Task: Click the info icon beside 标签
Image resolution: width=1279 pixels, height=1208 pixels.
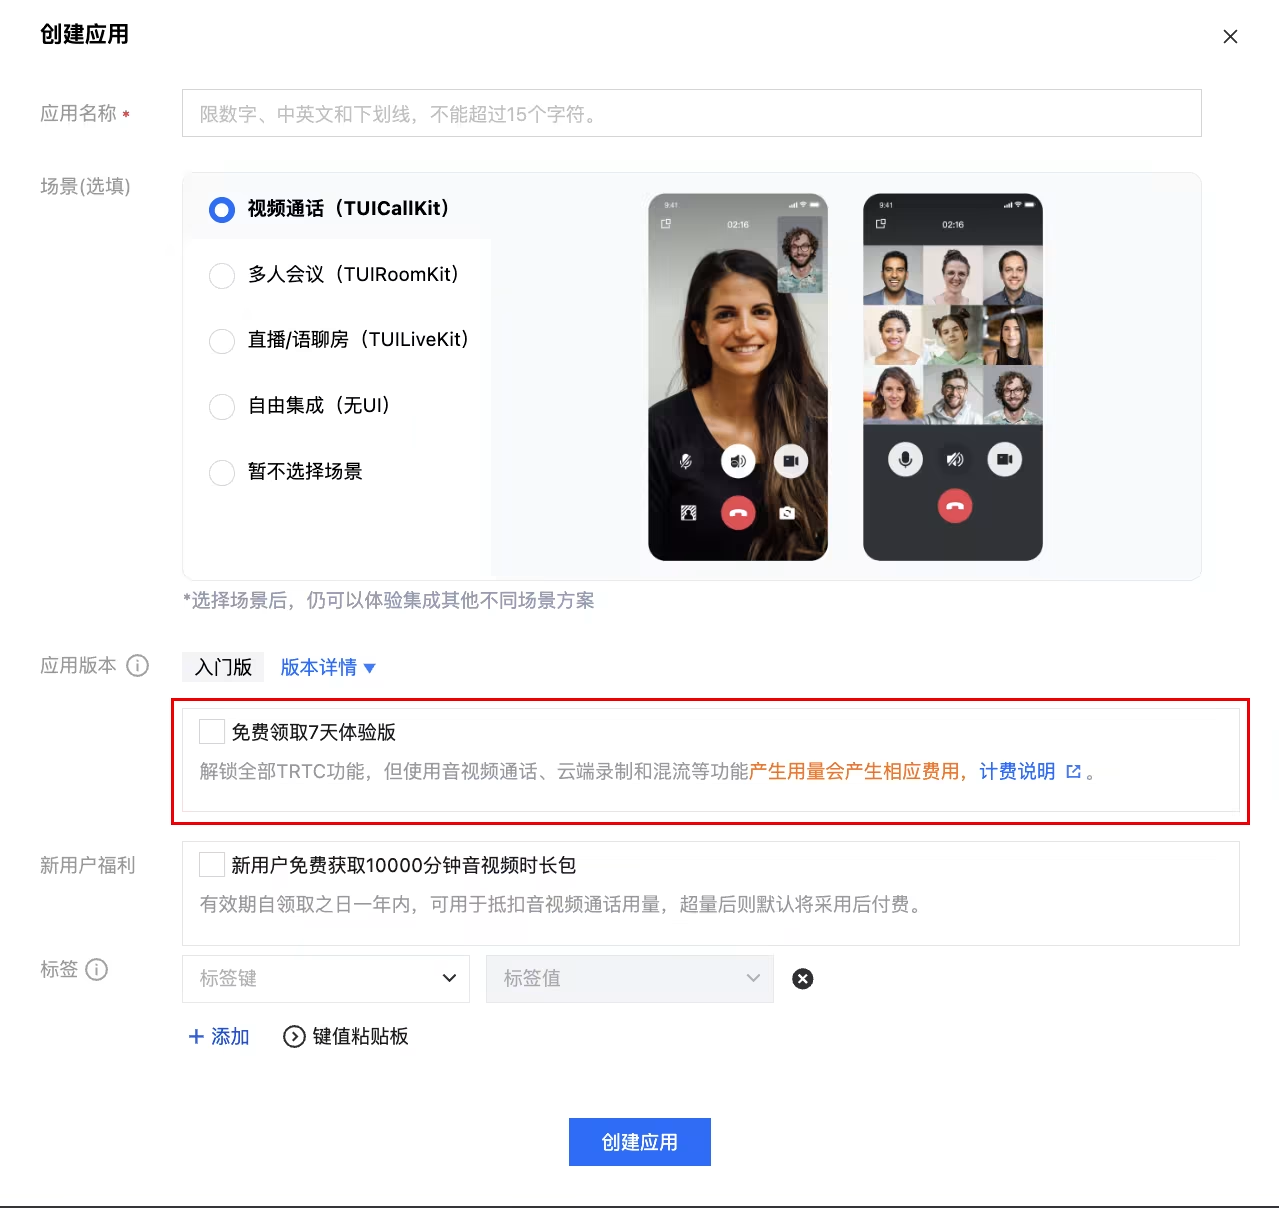Action: tap(97, 969)
